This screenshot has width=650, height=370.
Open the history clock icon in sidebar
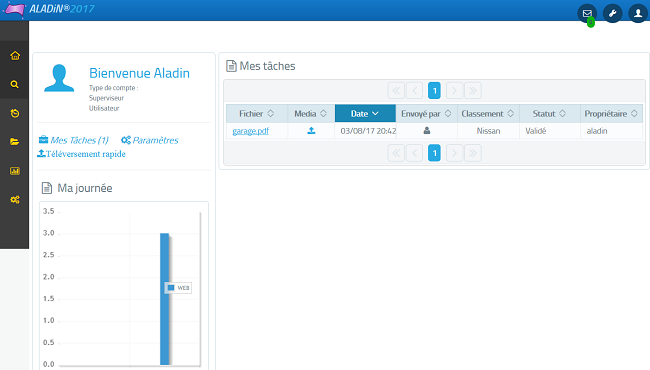(15, 113)
